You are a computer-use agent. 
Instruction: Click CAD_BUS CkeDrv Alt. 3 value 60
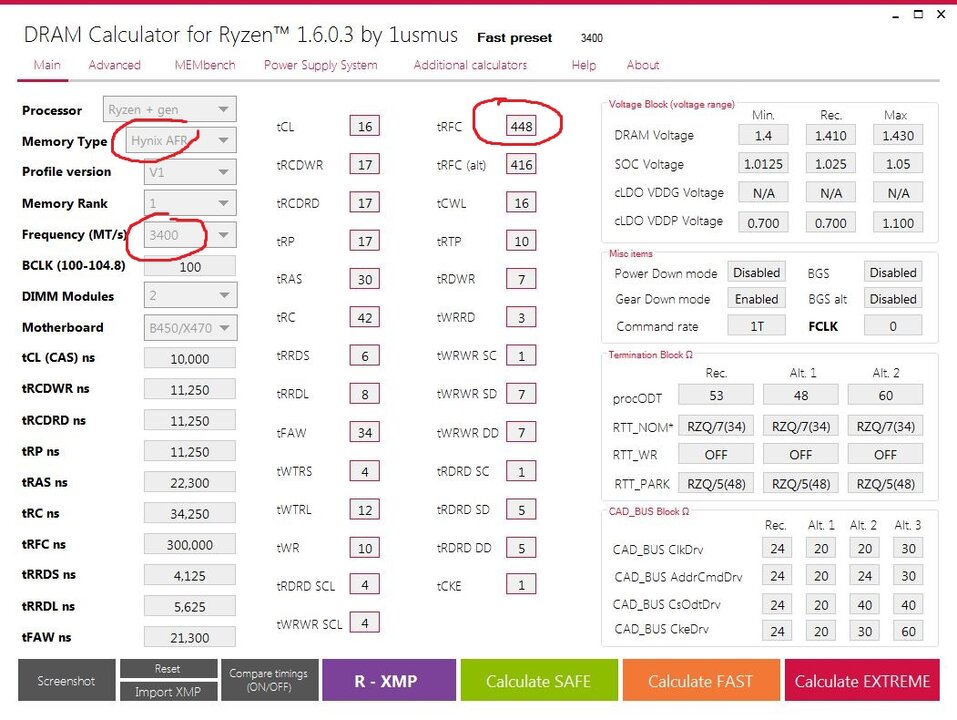pyautogui.click(x=908, y=631)
